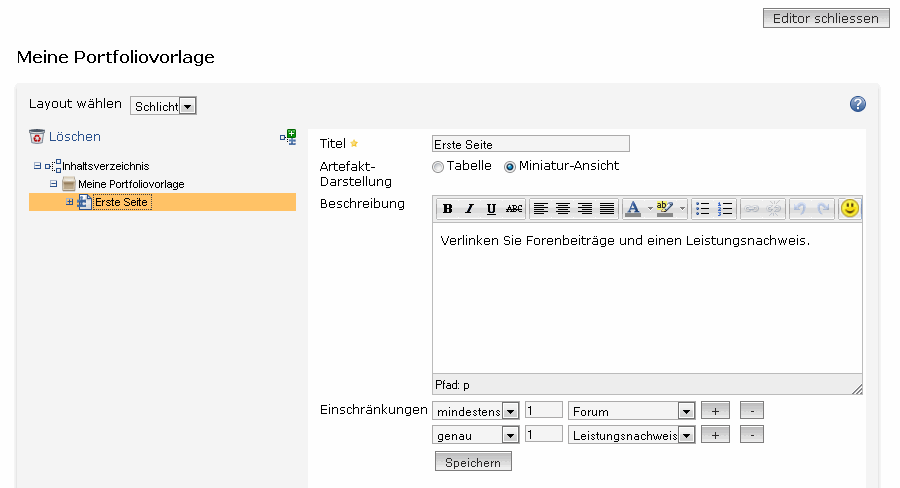Screen dimensions: 900x488
Task: Create a bulleted list in the description
Action: (x=702, y=209)
